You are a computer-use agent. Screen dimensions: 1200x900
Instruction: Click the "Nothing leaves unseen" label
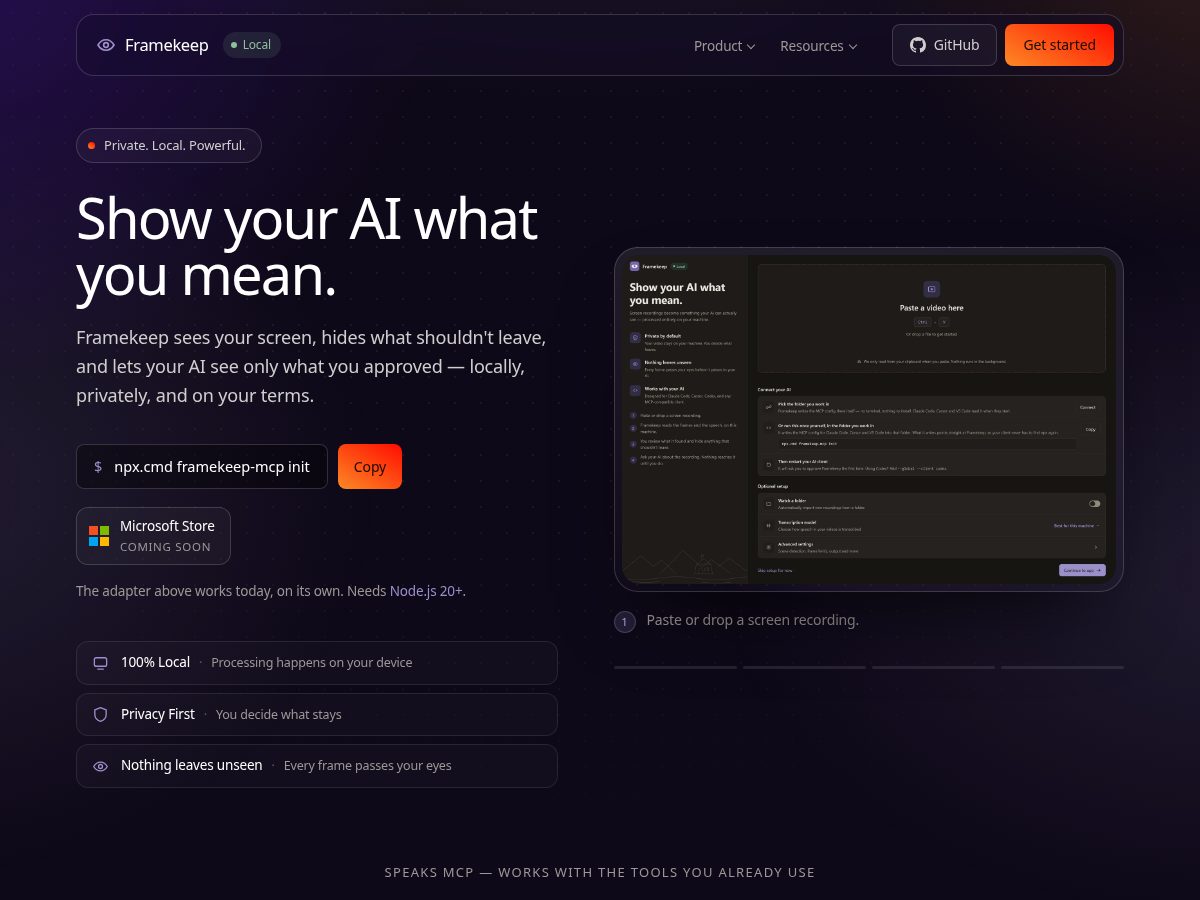tap(191, 765)
